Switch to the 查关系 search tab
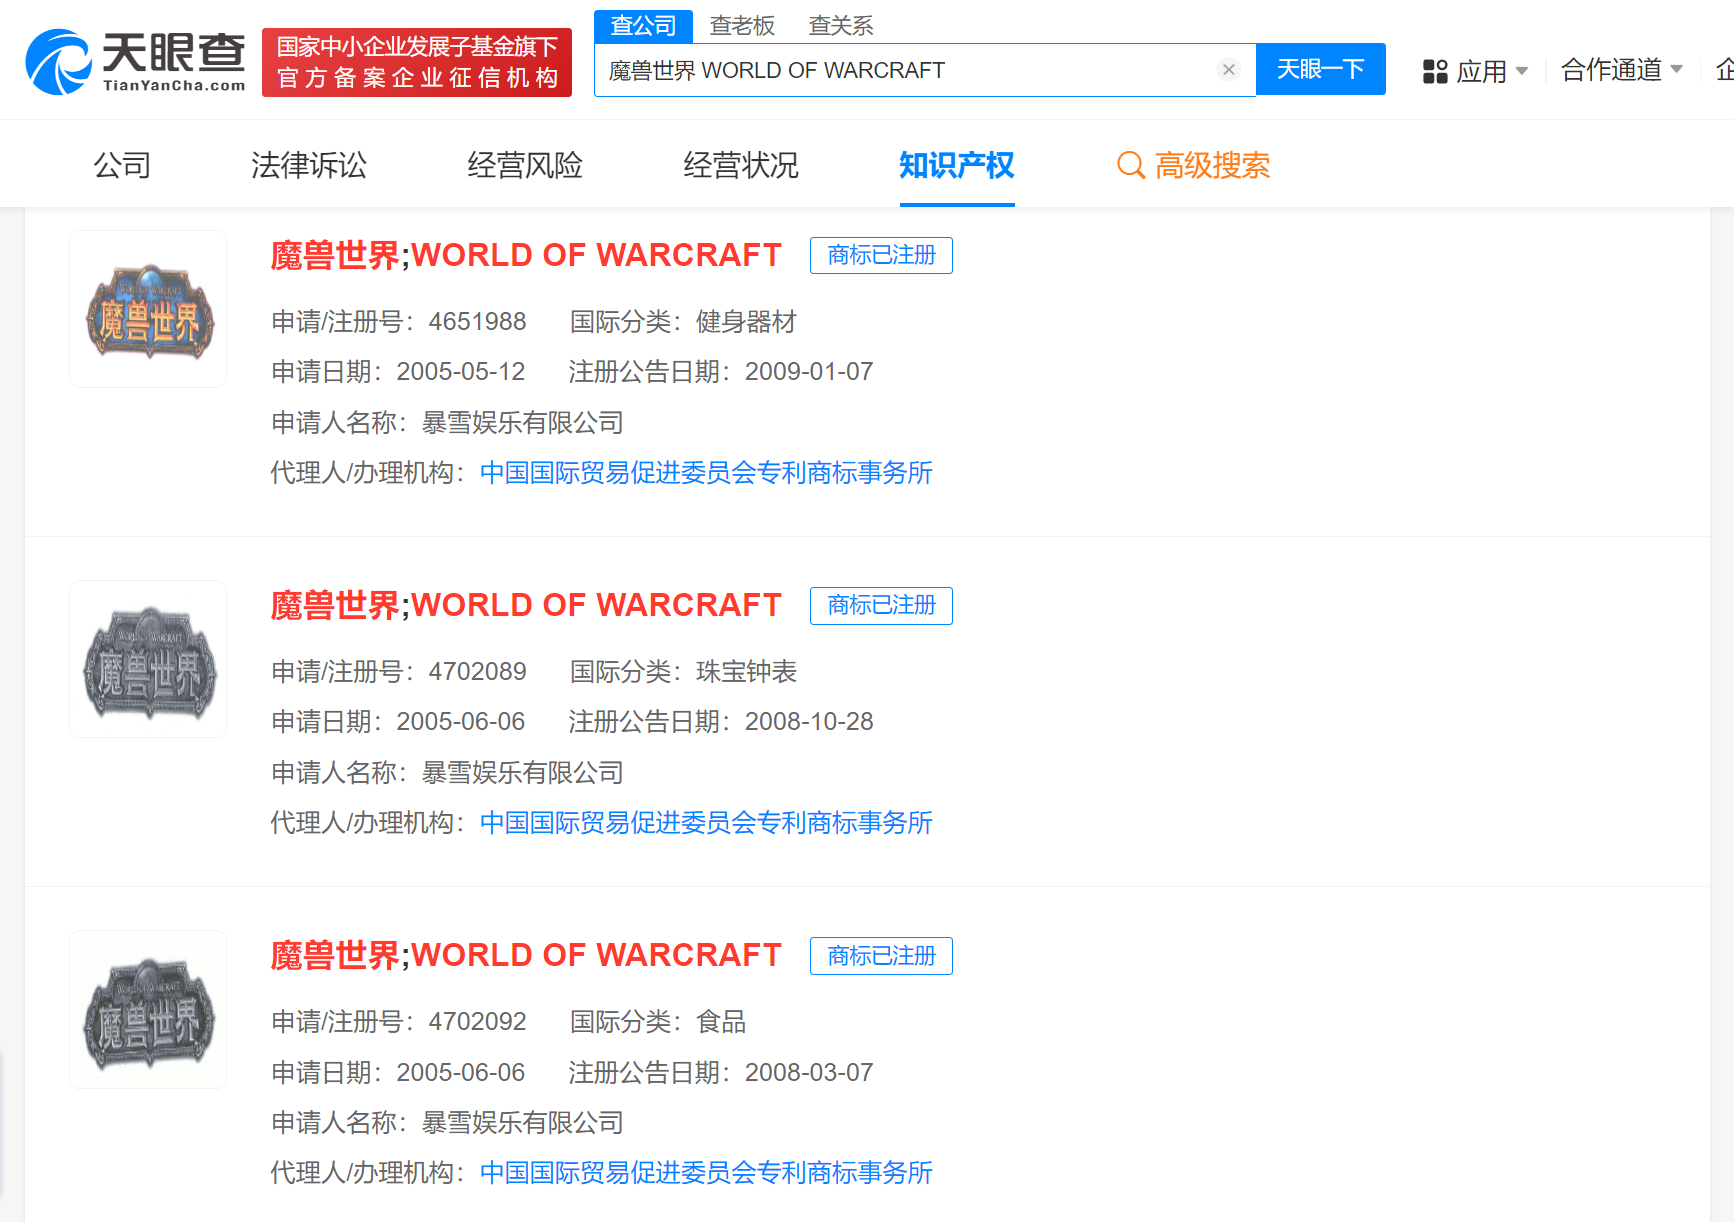The height and width of the screenshot is (1222, 1734). tap(841, 26)
